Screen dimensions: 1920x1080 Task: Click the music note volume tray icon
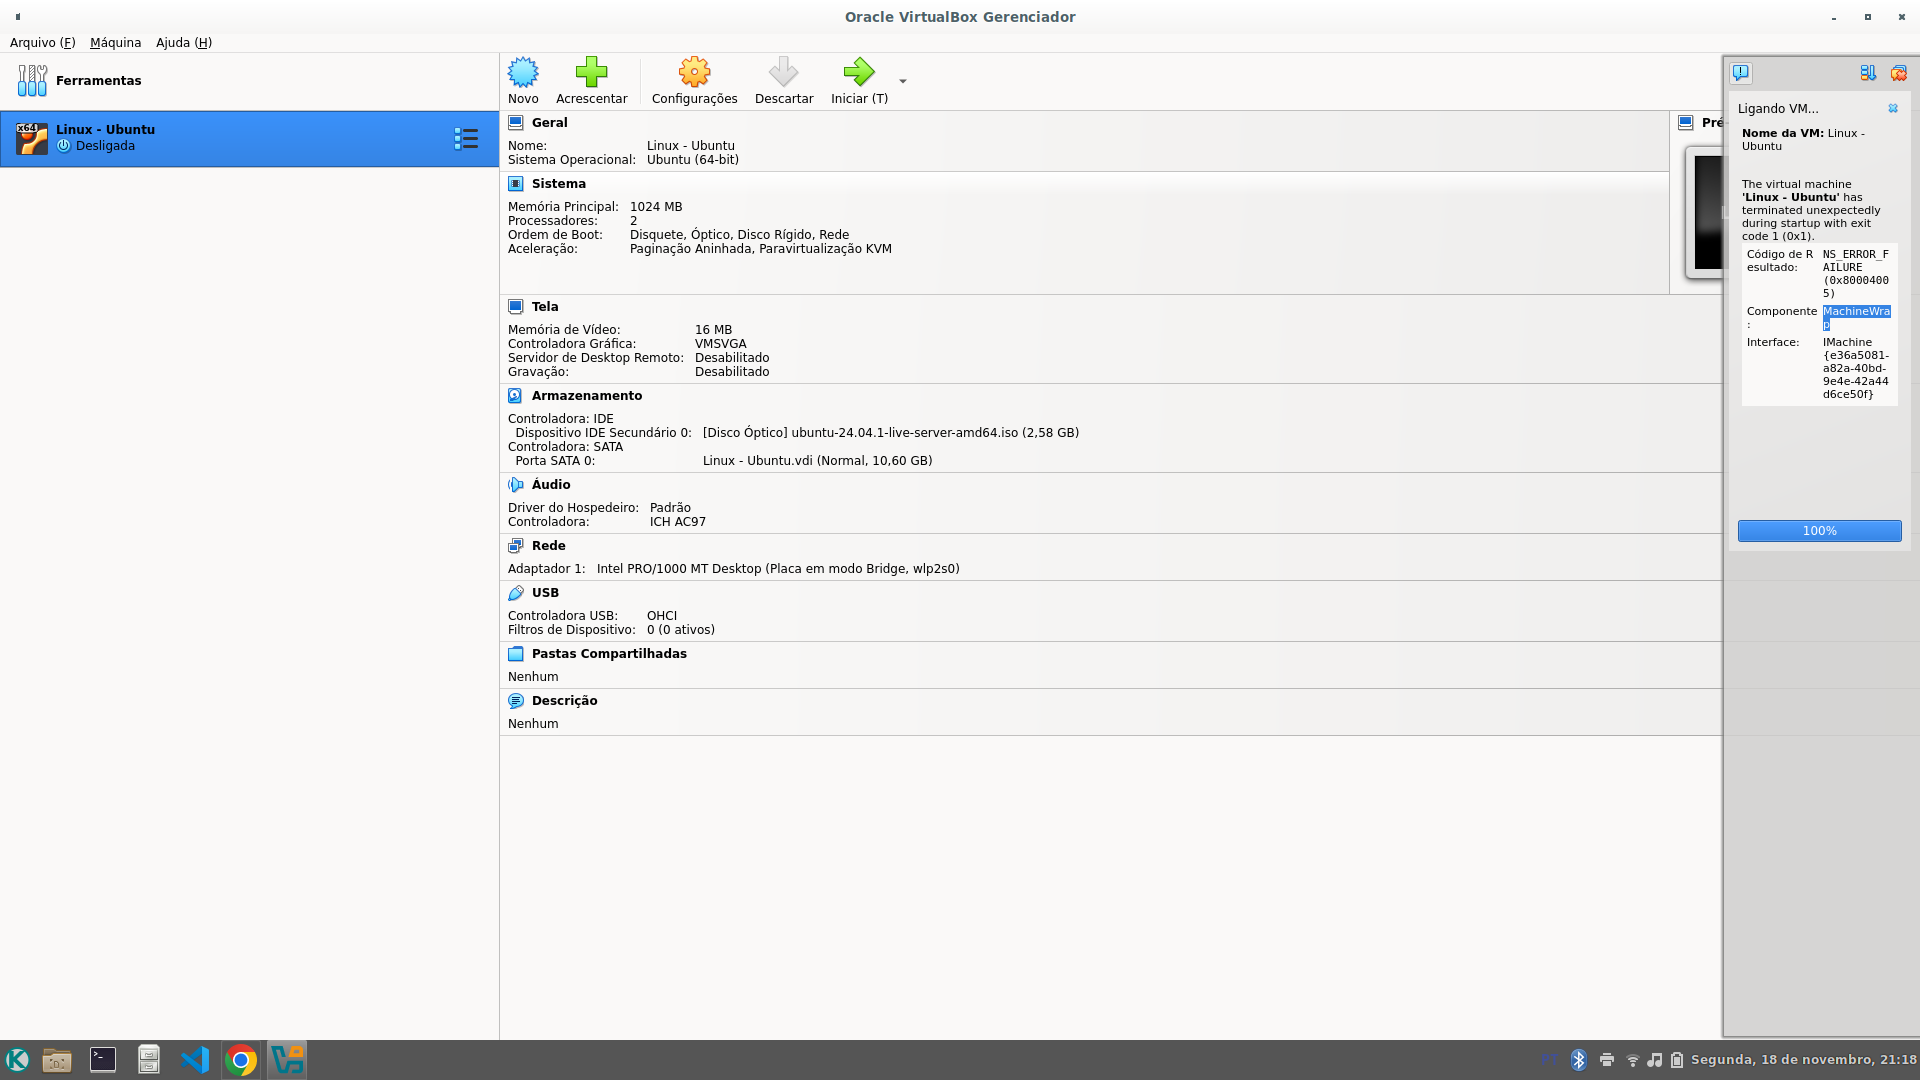coord(1655,1060)
